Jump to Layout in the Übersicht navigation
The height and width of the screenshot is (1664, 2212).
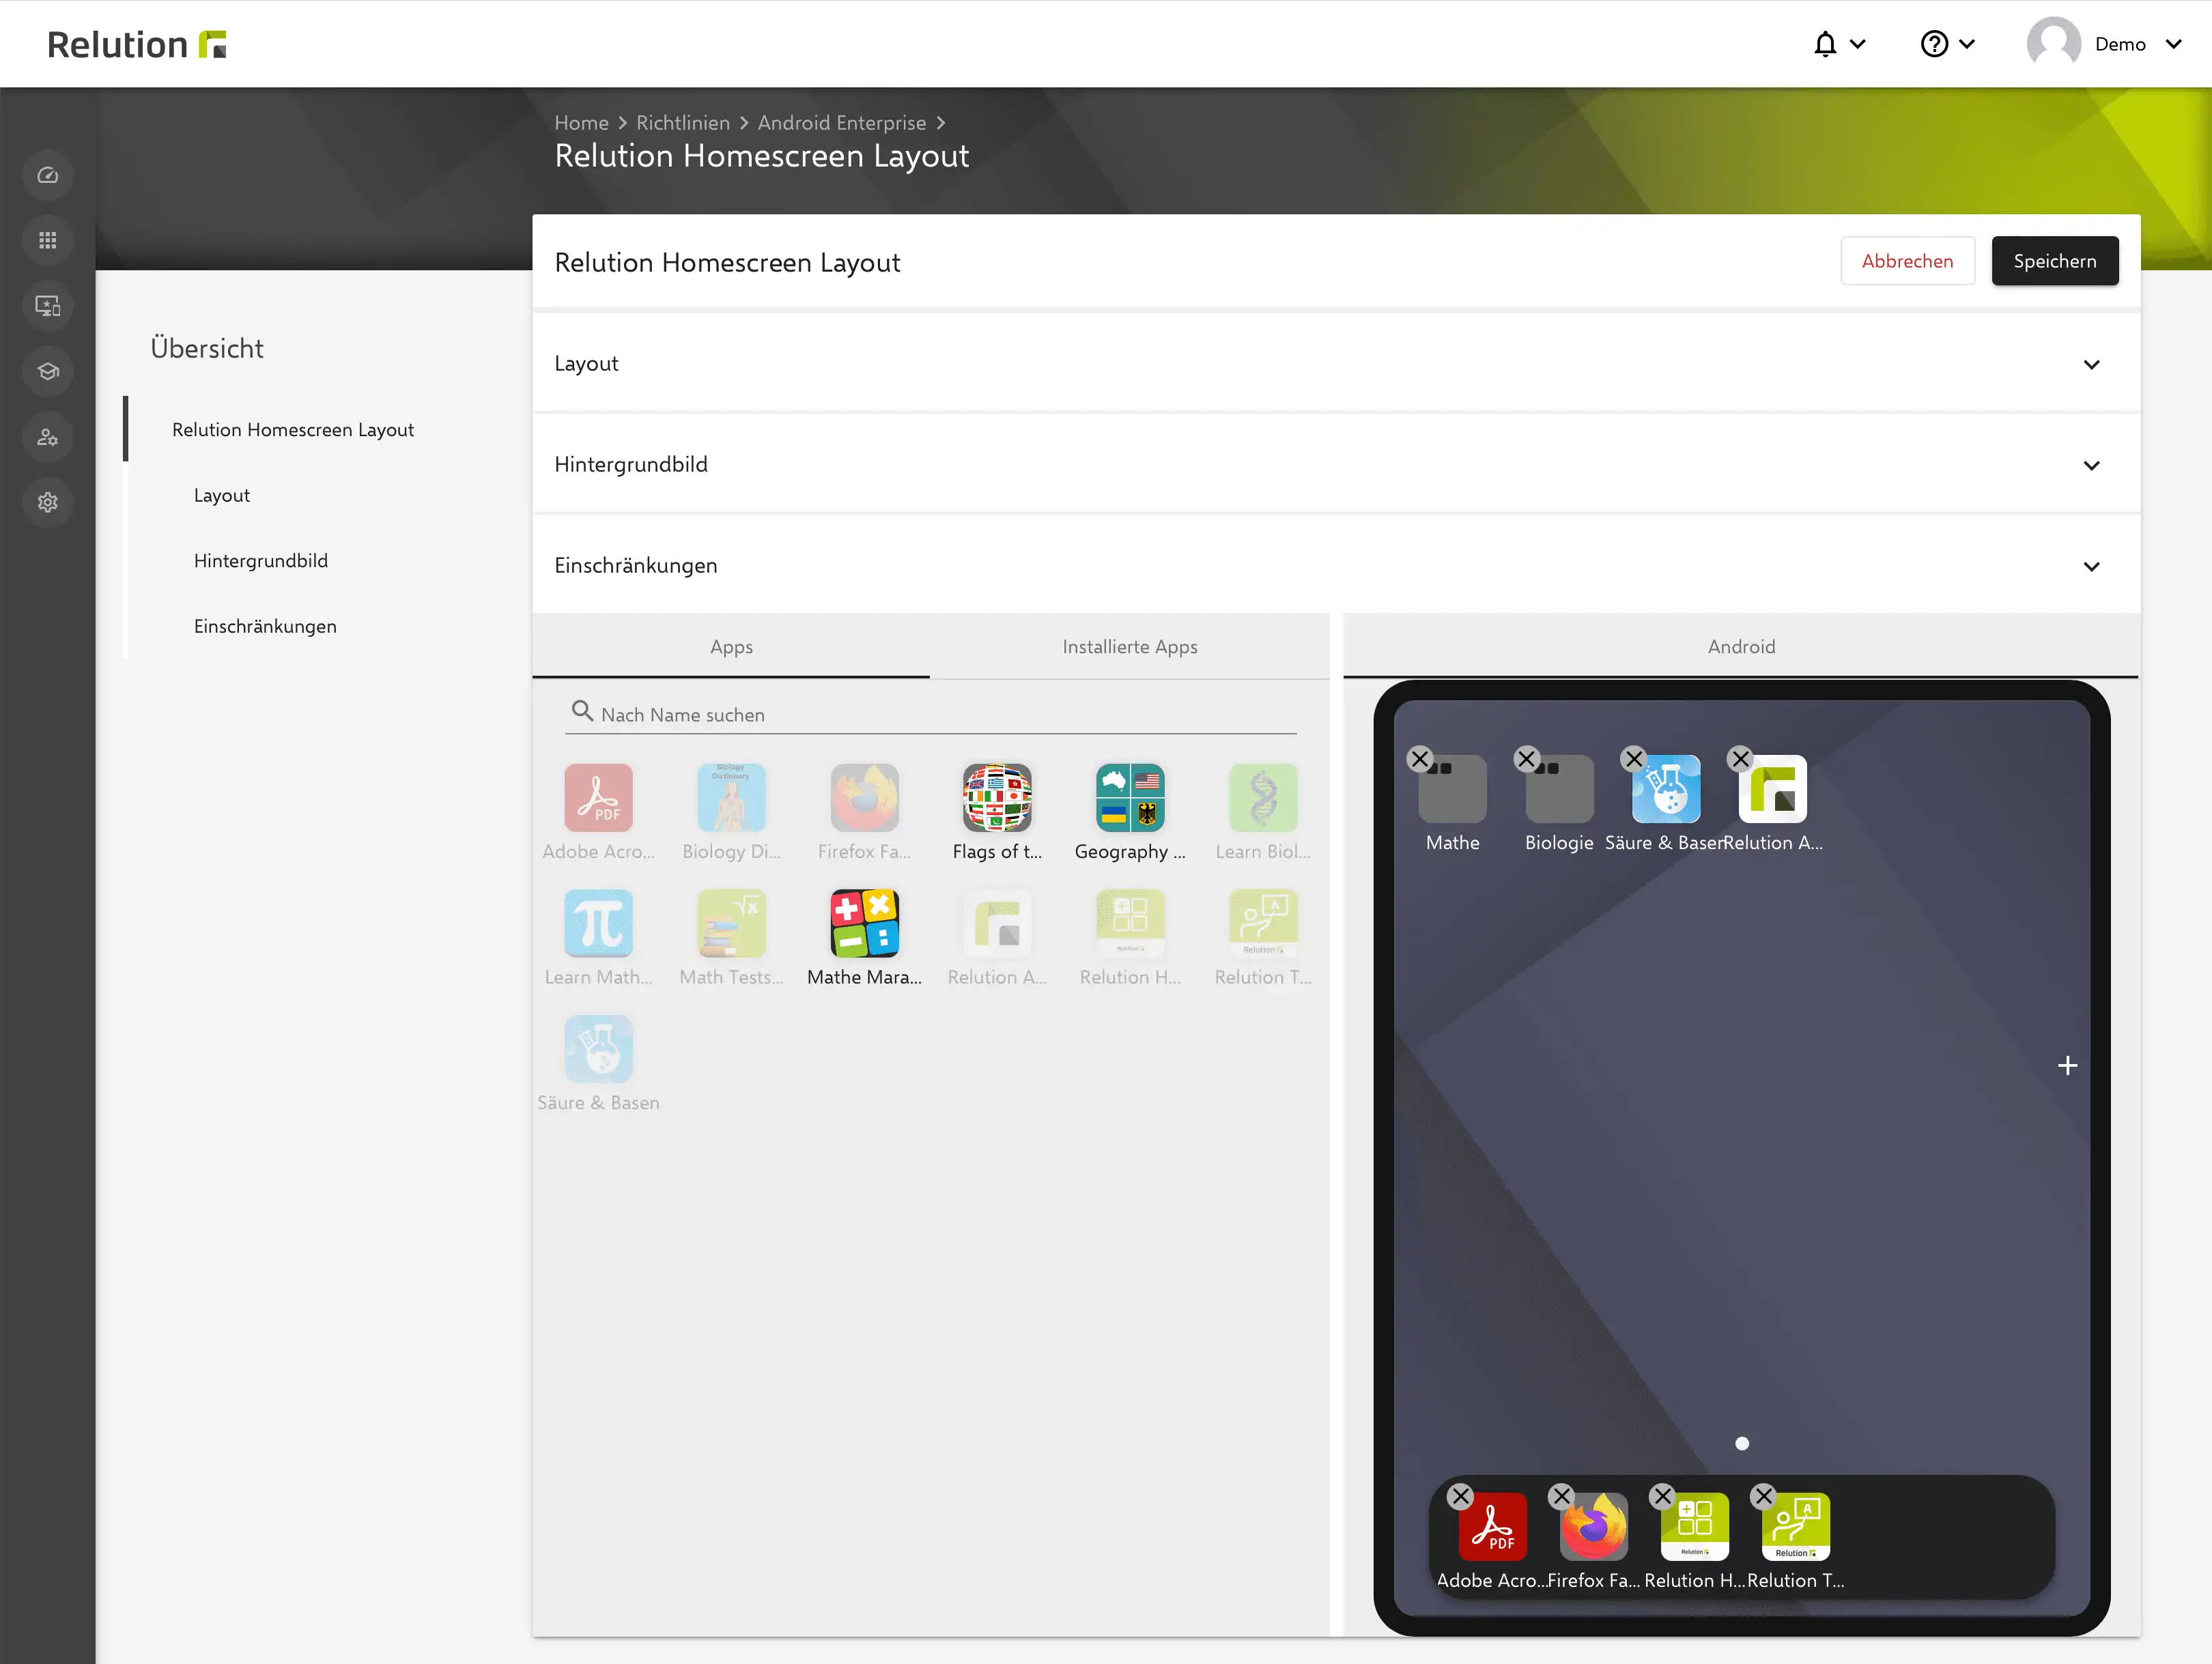(x=222, y=496)
